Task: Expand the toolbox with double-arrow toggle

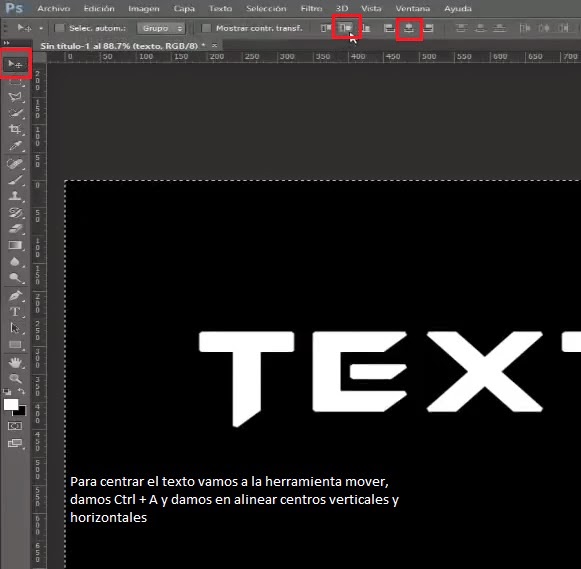Action: (7, 43)
